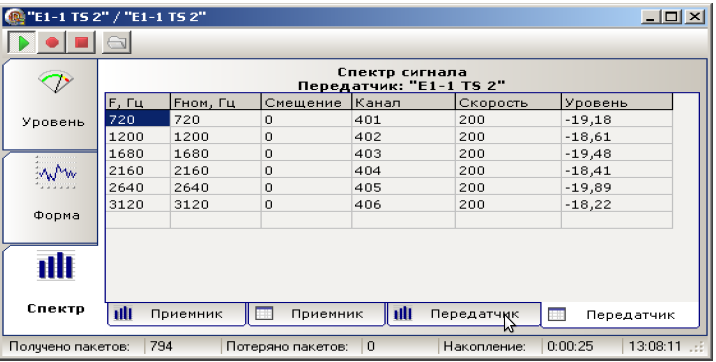This screenshot has height=362, width=716.
Task: Open Передатчик bar chart tab
Action: click(x=463, y=314)
